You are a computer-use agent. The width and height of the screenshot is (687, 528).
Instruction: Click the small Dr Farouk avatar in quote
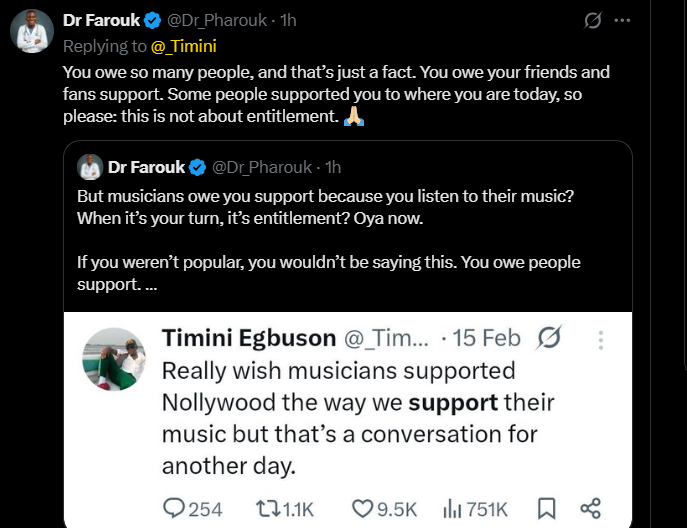click(x=90, y=166)
